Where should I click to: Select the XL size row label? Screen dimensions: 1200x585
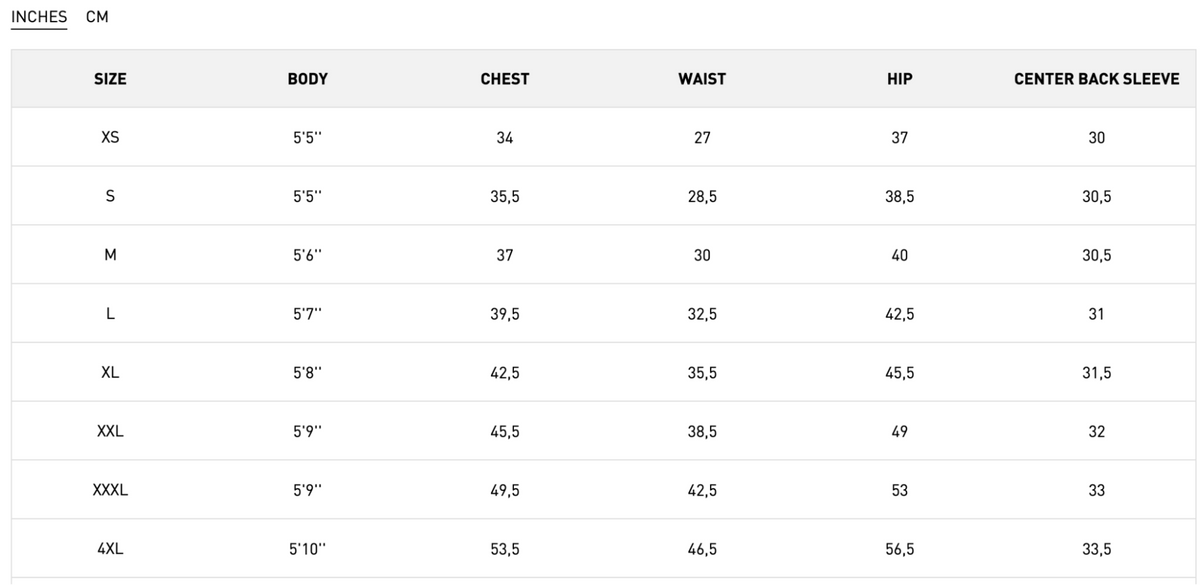pyautogui.click(x=110, y=373)
